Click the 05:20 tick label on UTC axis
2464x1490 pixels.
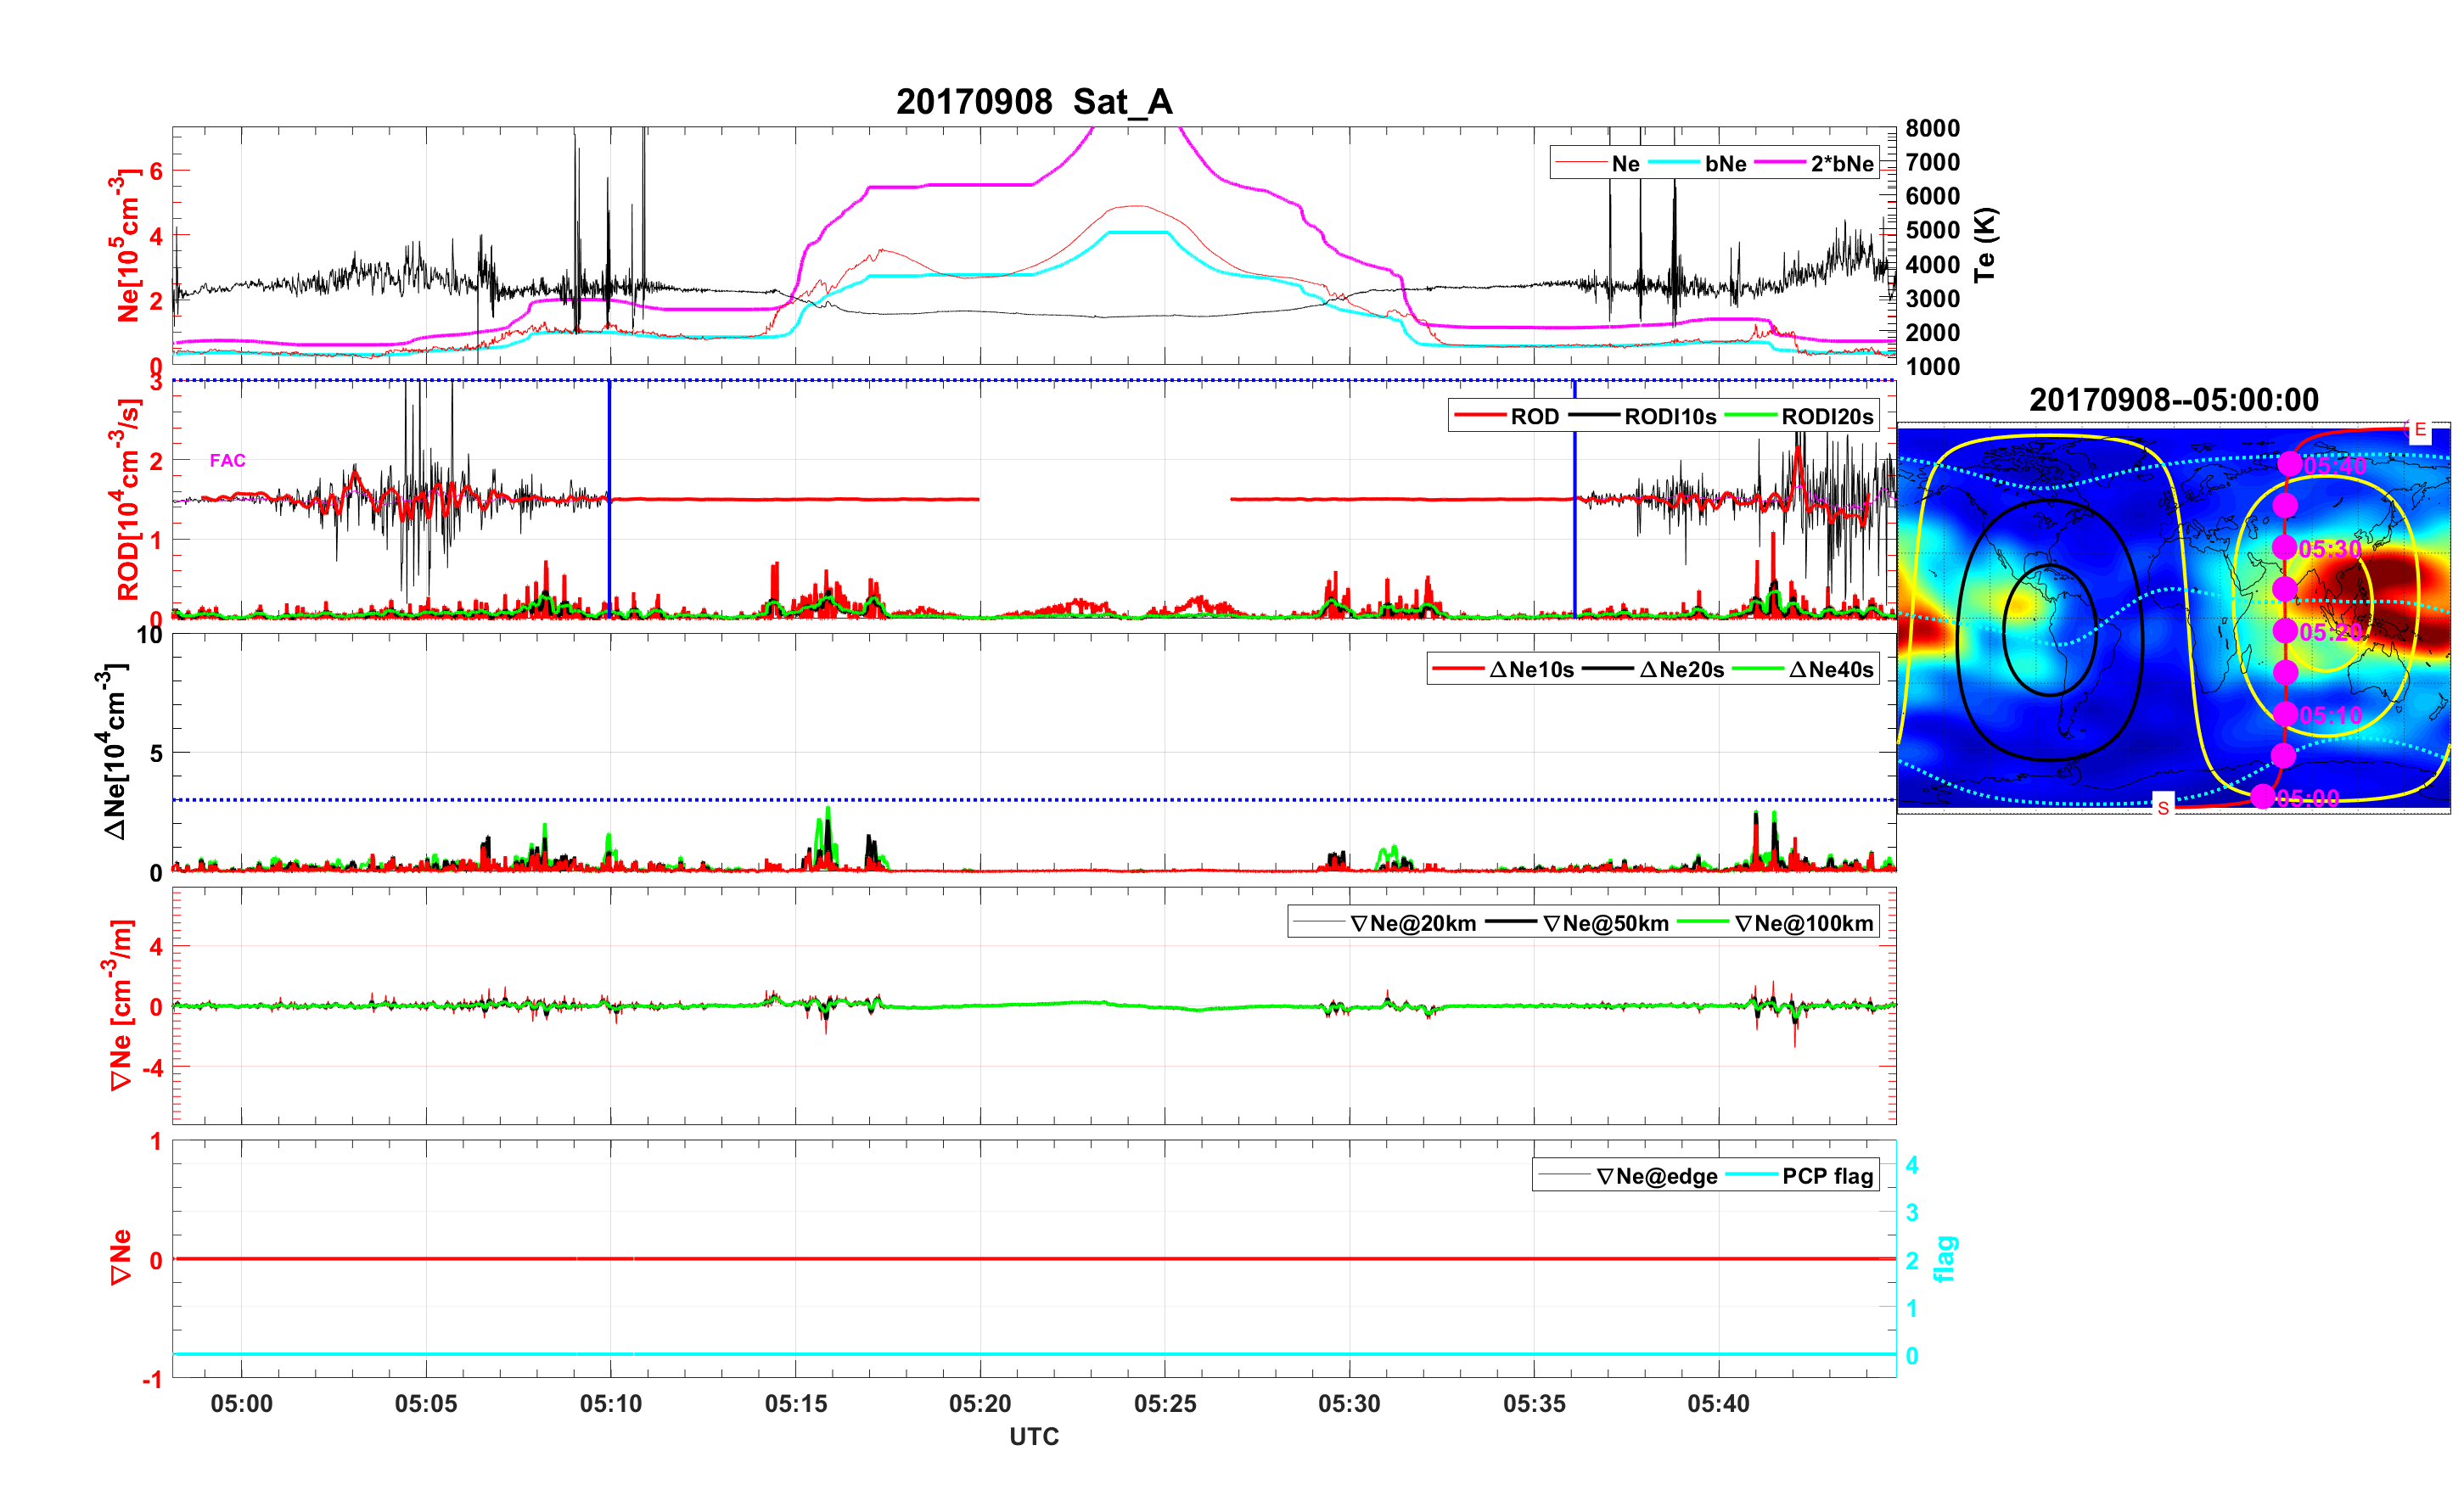980,1404
